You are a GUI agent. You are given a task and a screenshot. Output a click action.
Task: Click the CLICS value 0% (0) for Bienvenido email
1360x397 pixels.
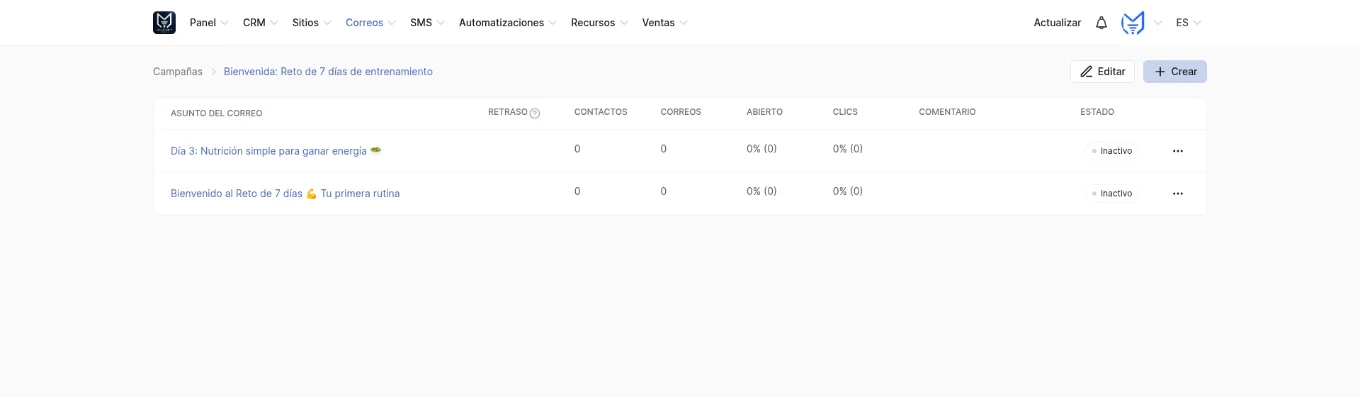click(848, 191)
